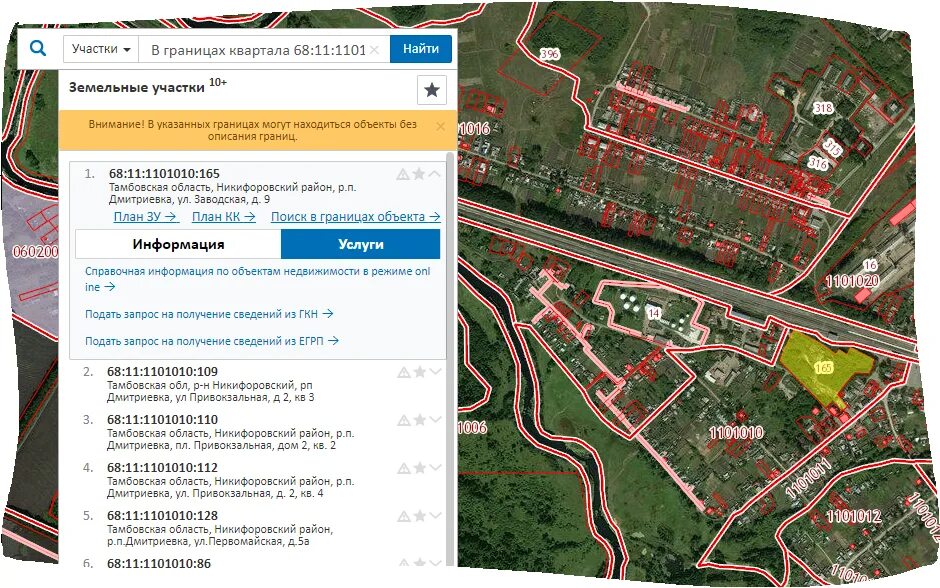Click the warning triangle on parcel 68:11:1101010:112

pos(404,467)
